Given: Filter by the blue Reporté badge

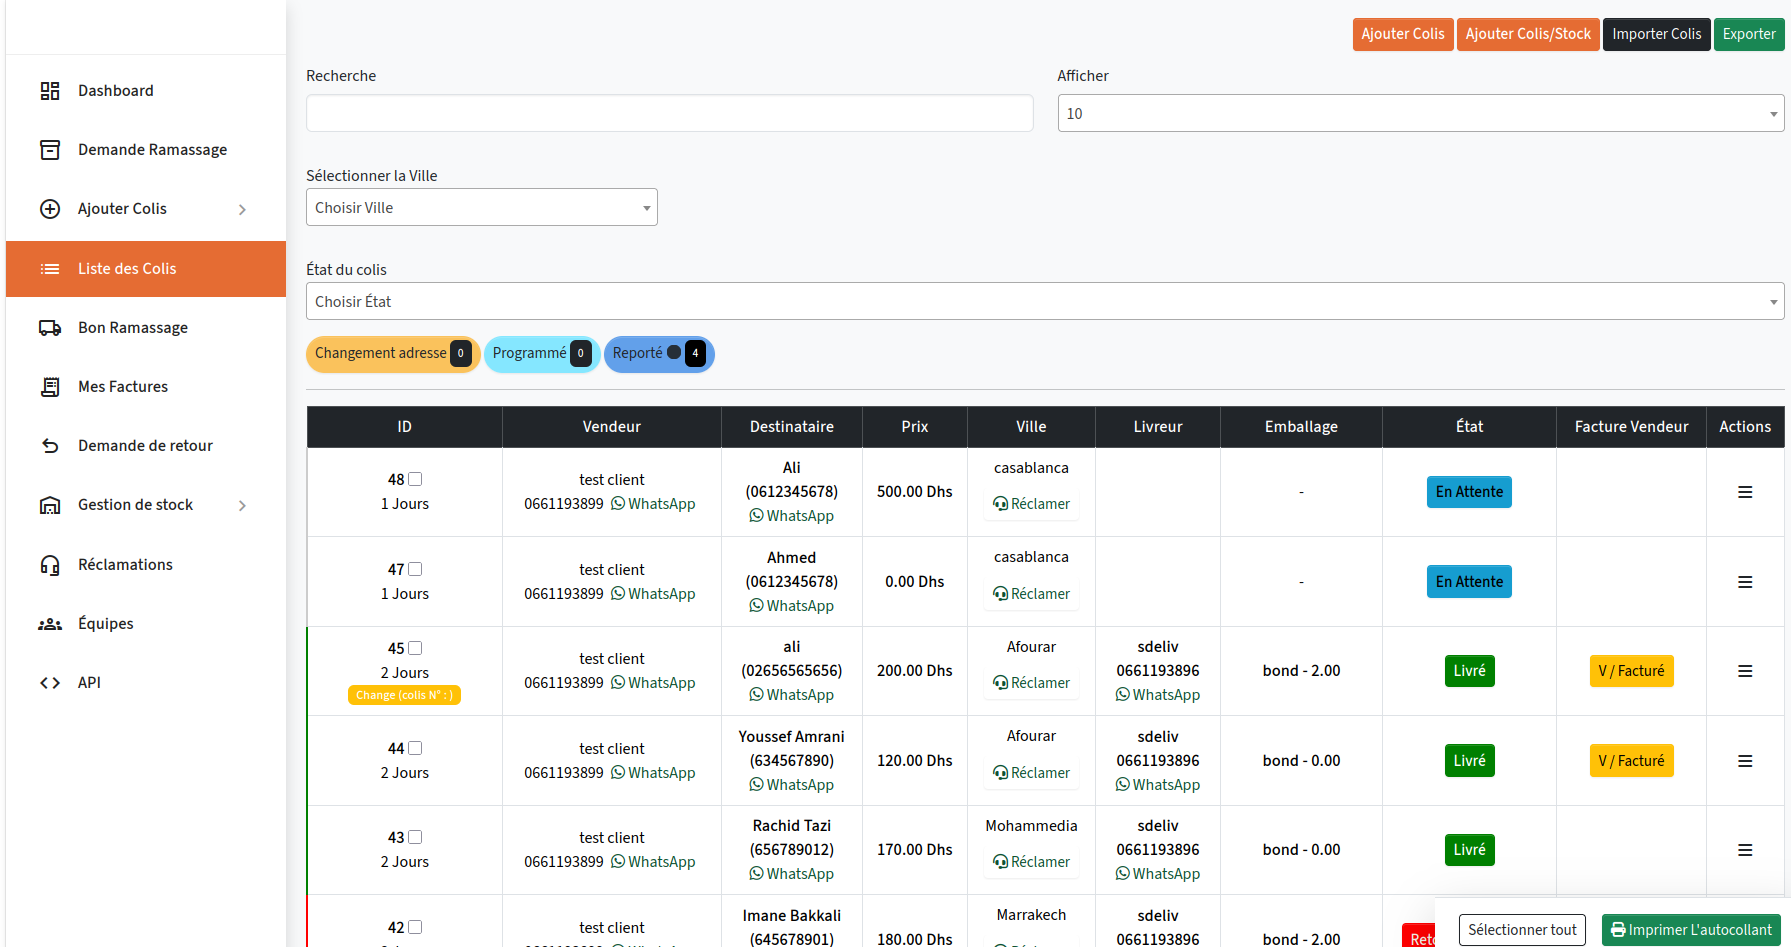Looking at the screenshot, I should click(x=658, y=354).
